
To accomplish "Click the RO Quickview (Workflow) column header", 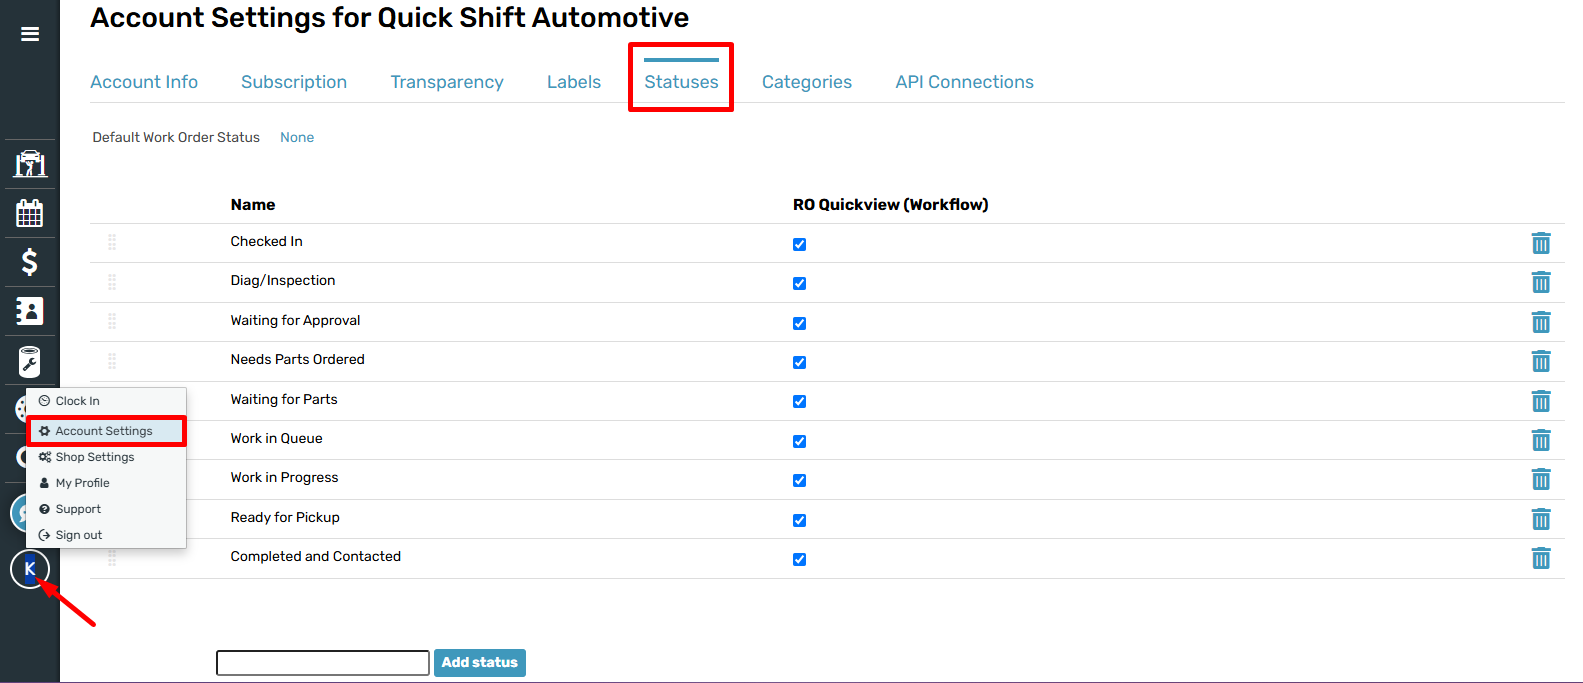I will pyautogui.click(x=891, y=204).
